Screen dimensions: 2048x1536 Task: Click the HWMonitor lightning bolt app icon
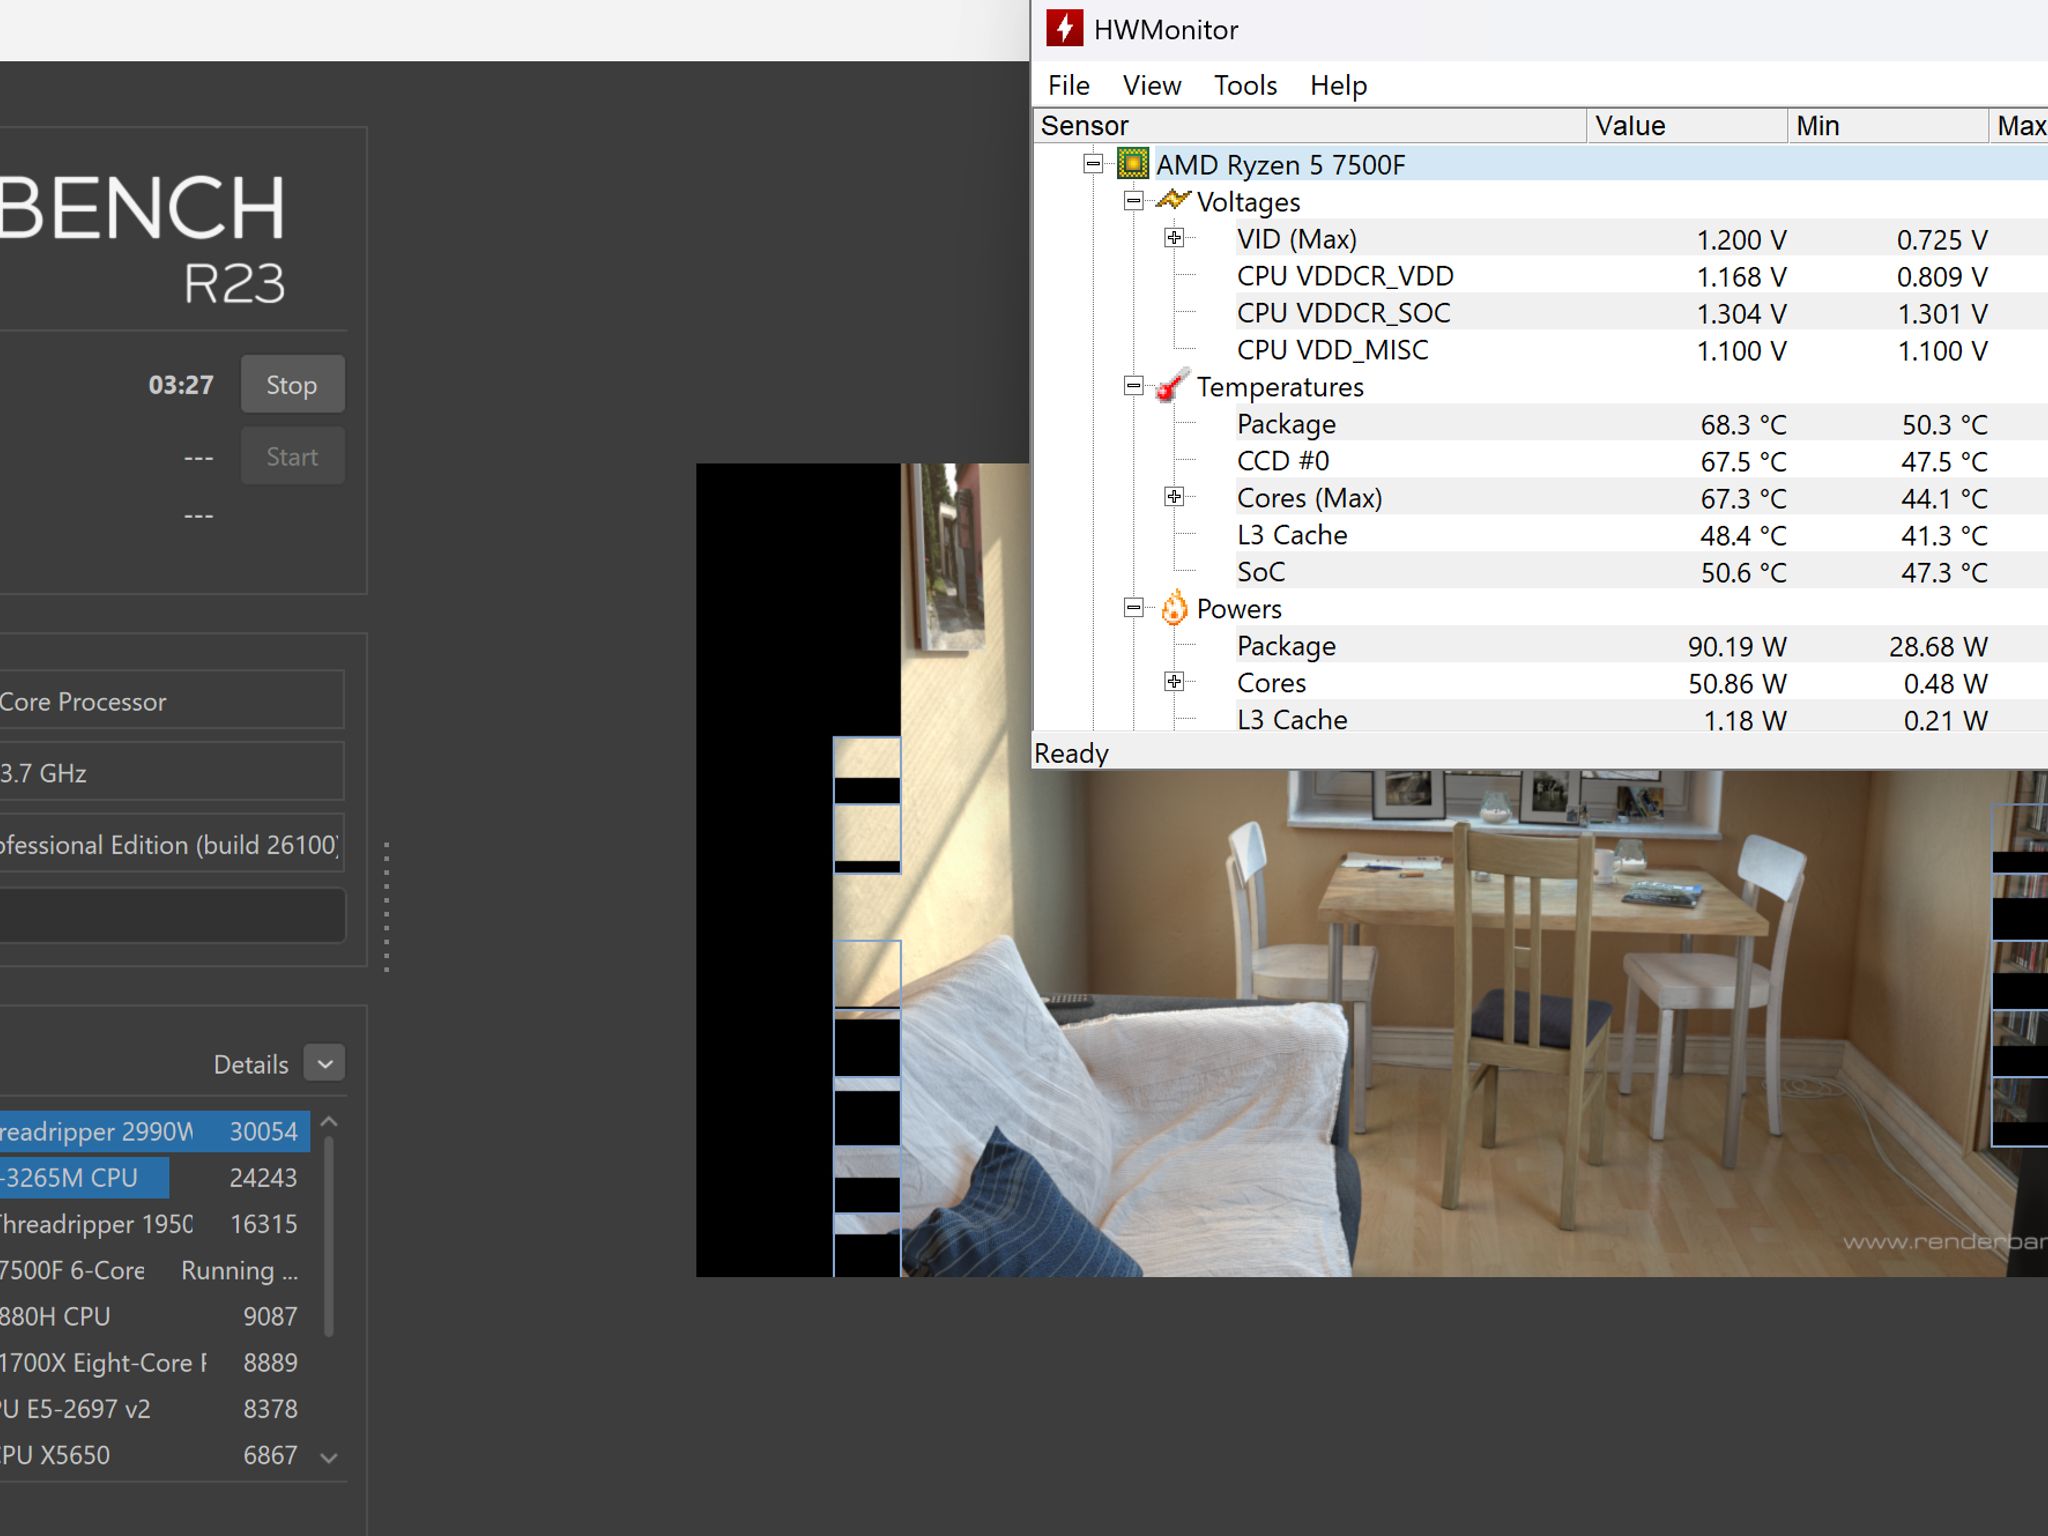(x=1064, y=28)
